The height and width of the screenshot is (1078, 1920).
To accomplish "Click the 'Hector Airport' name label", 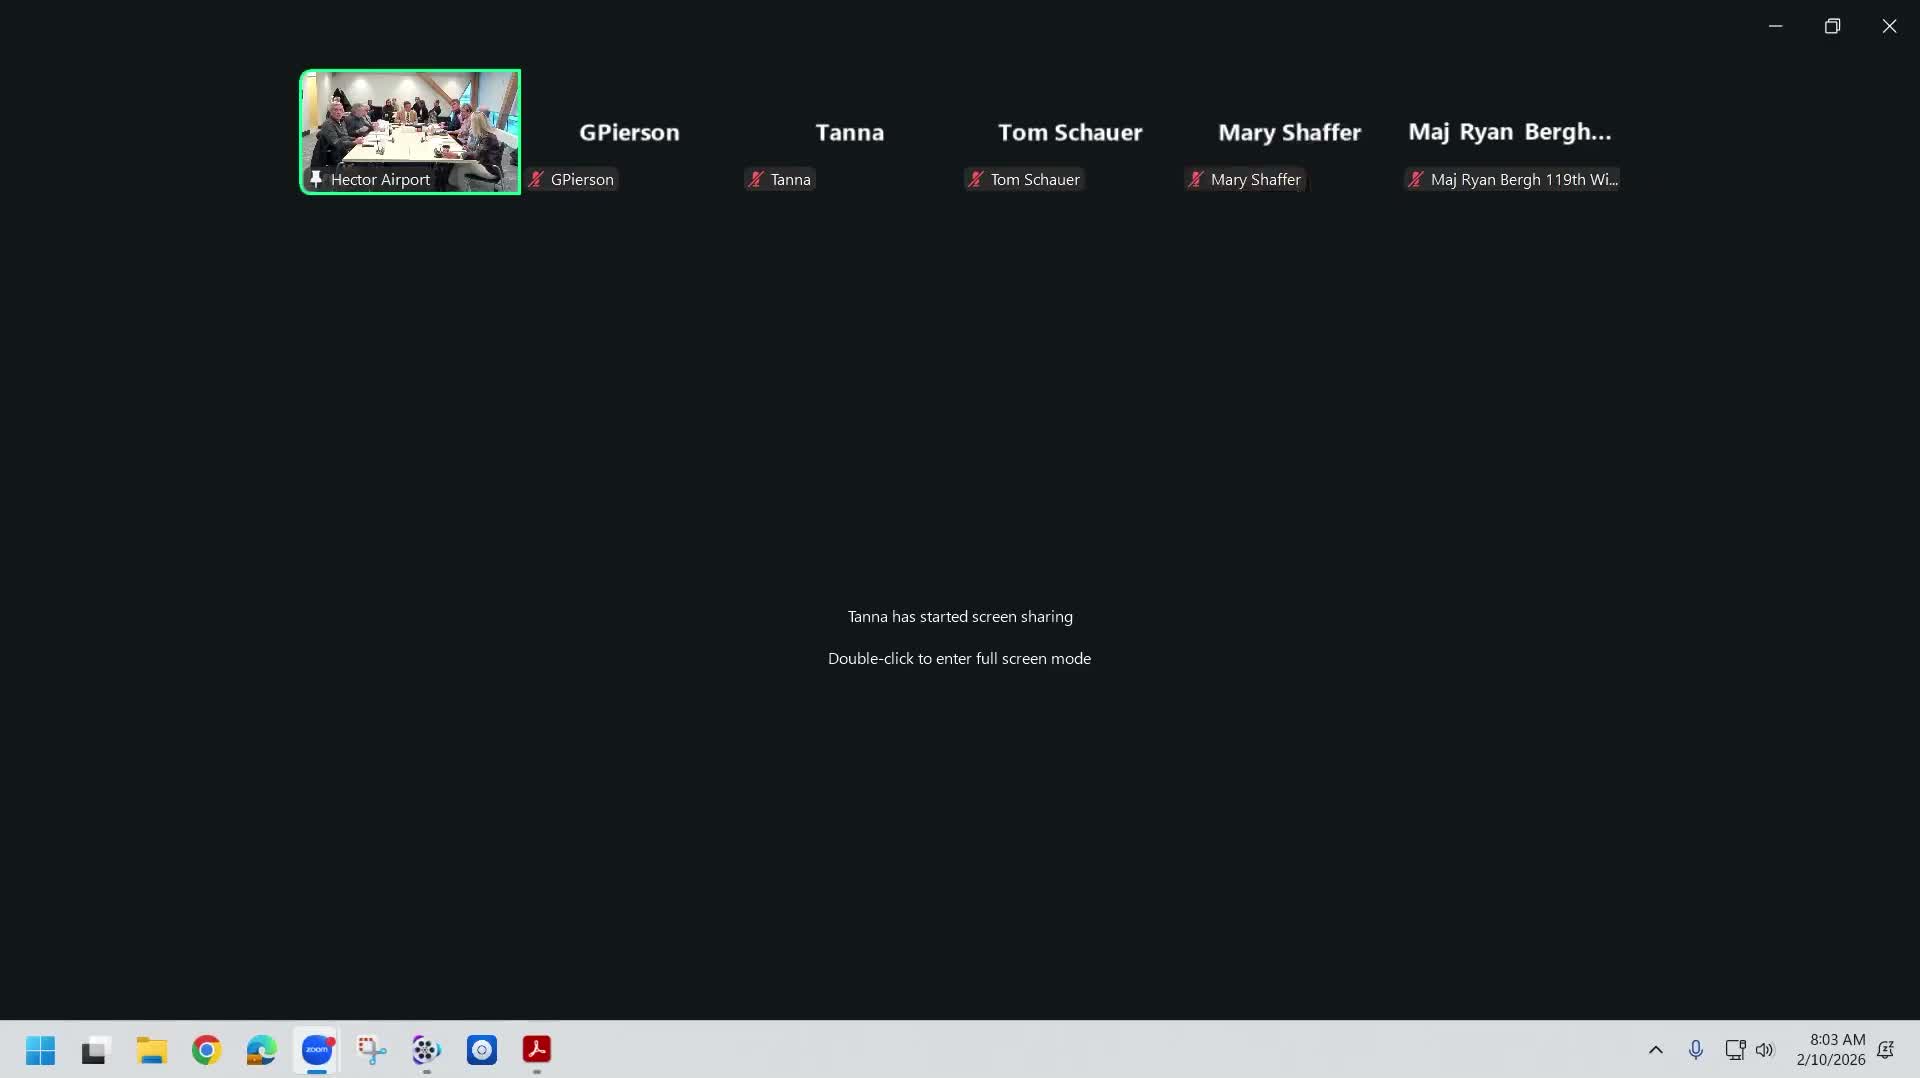I will tap(380, 180).
